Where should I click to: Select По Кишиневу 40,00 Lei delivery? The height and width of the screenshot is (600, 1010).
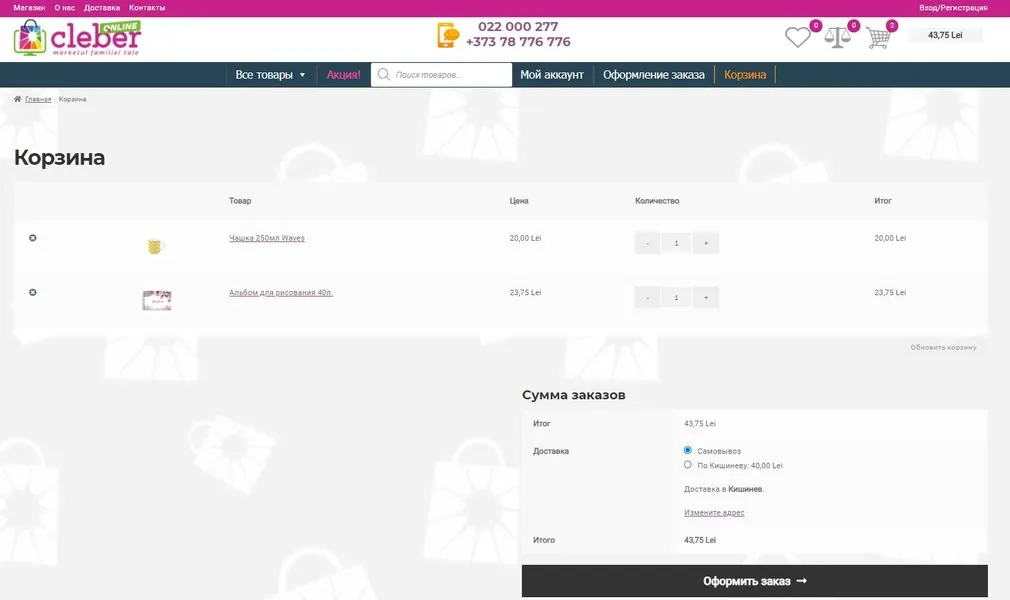pos(687,465)
